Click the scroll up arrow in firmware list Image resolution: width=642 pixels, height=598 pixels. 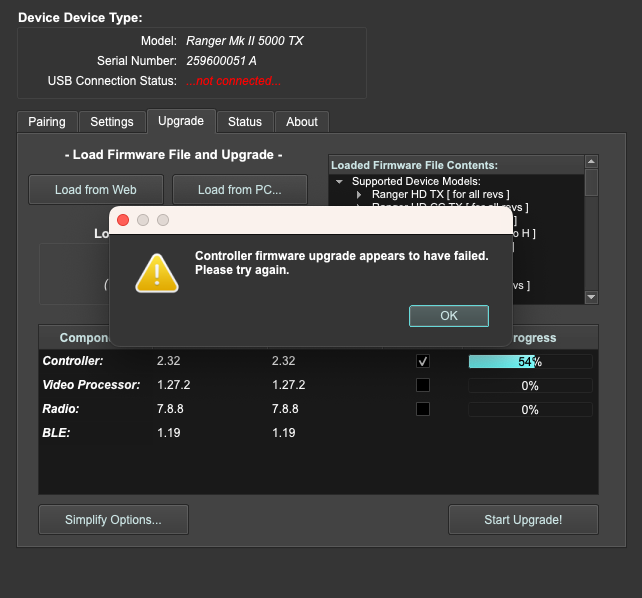point(591,162)
